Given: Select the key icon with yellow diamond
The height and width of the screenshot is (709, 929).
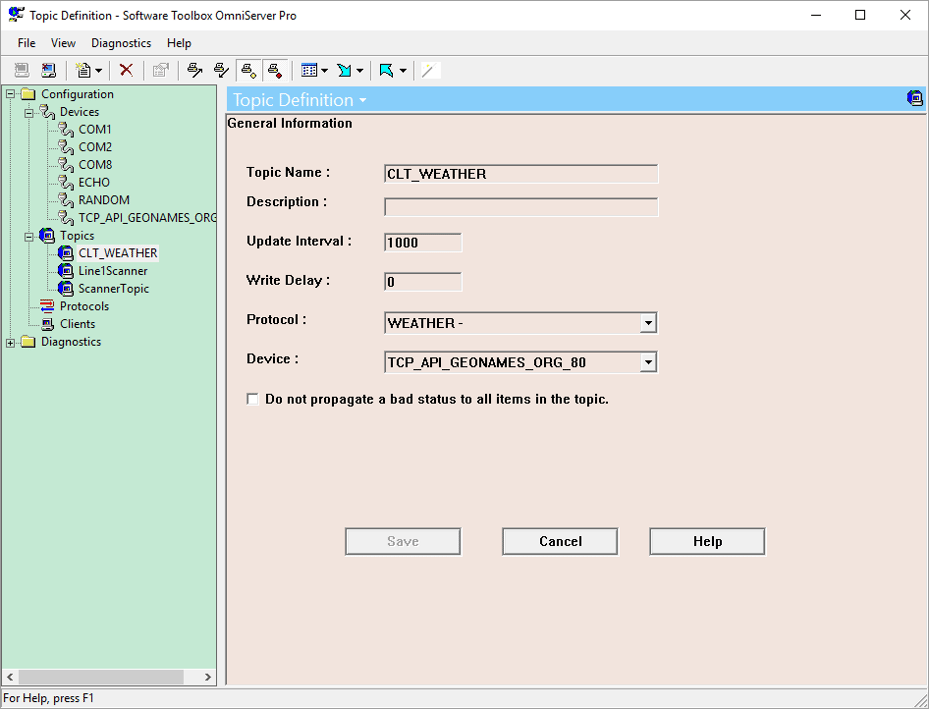Looking at the screenshot, I should tap(248, 70).
